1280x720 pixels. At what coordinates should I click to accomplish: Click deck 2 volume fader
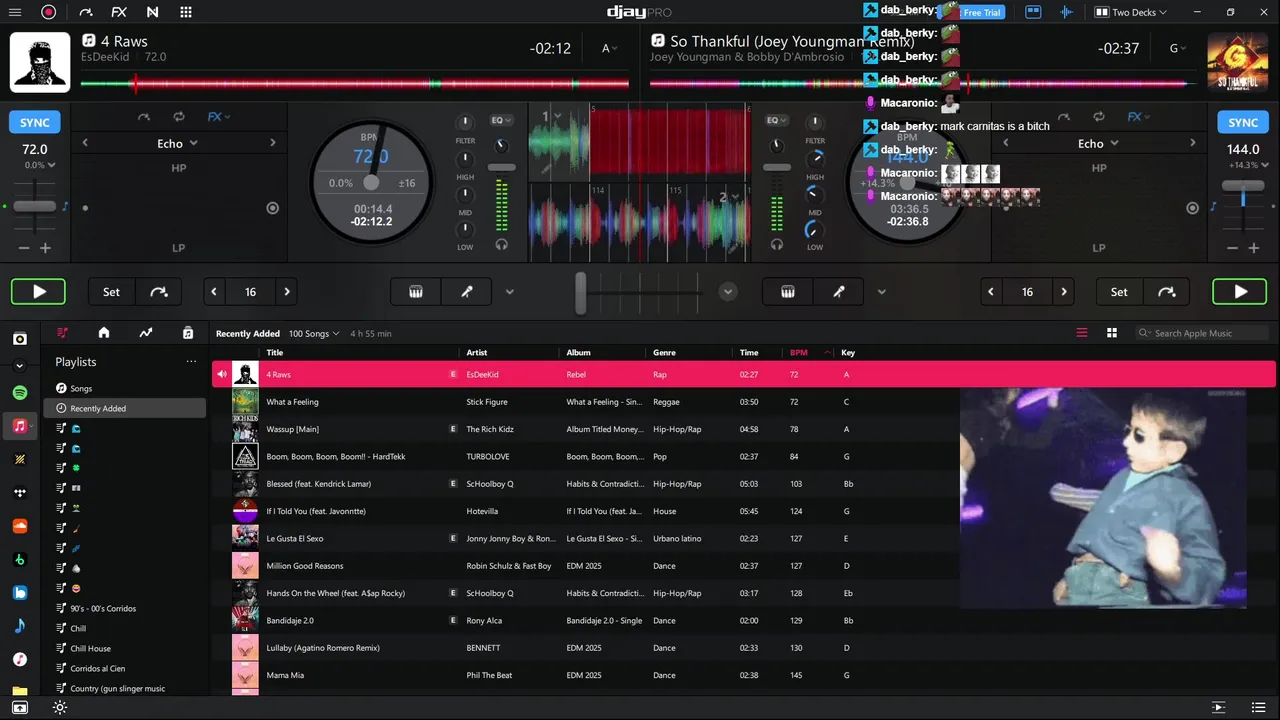(777, 167)
